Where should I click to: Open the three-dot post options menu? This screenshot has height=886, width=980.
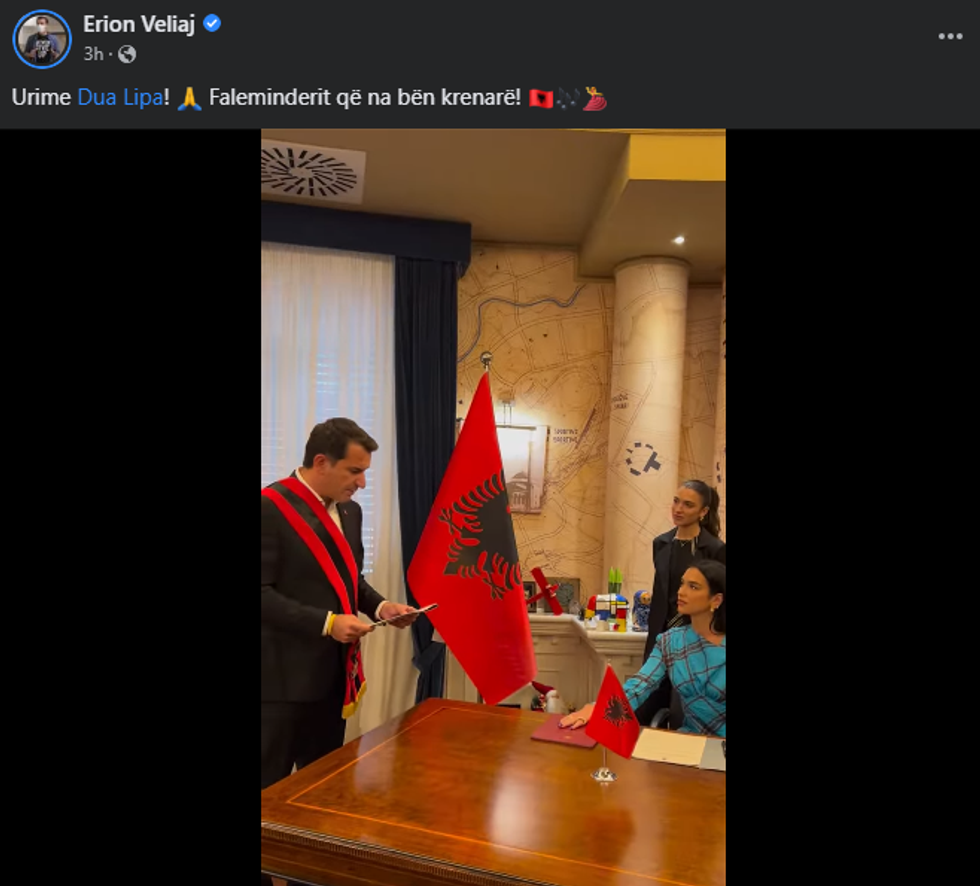[950, 36]
